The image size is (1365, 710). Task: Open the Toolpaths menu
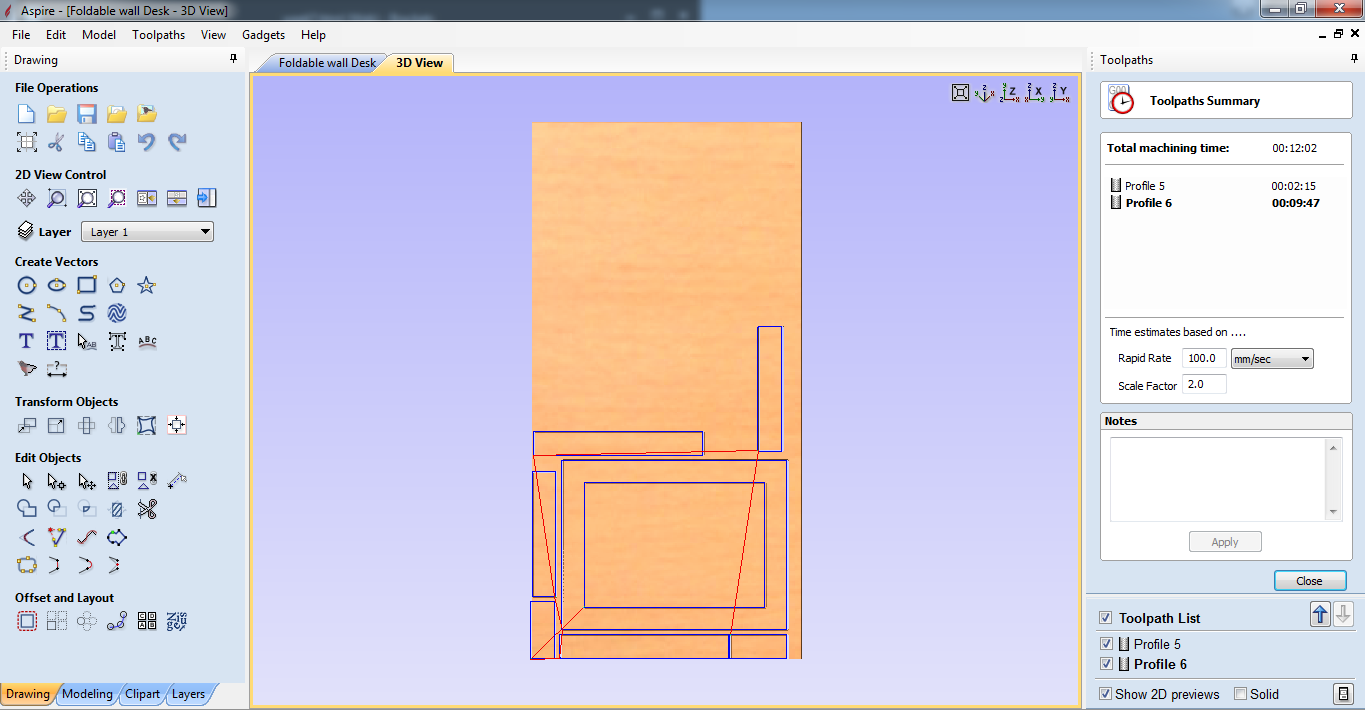[158, 34]
